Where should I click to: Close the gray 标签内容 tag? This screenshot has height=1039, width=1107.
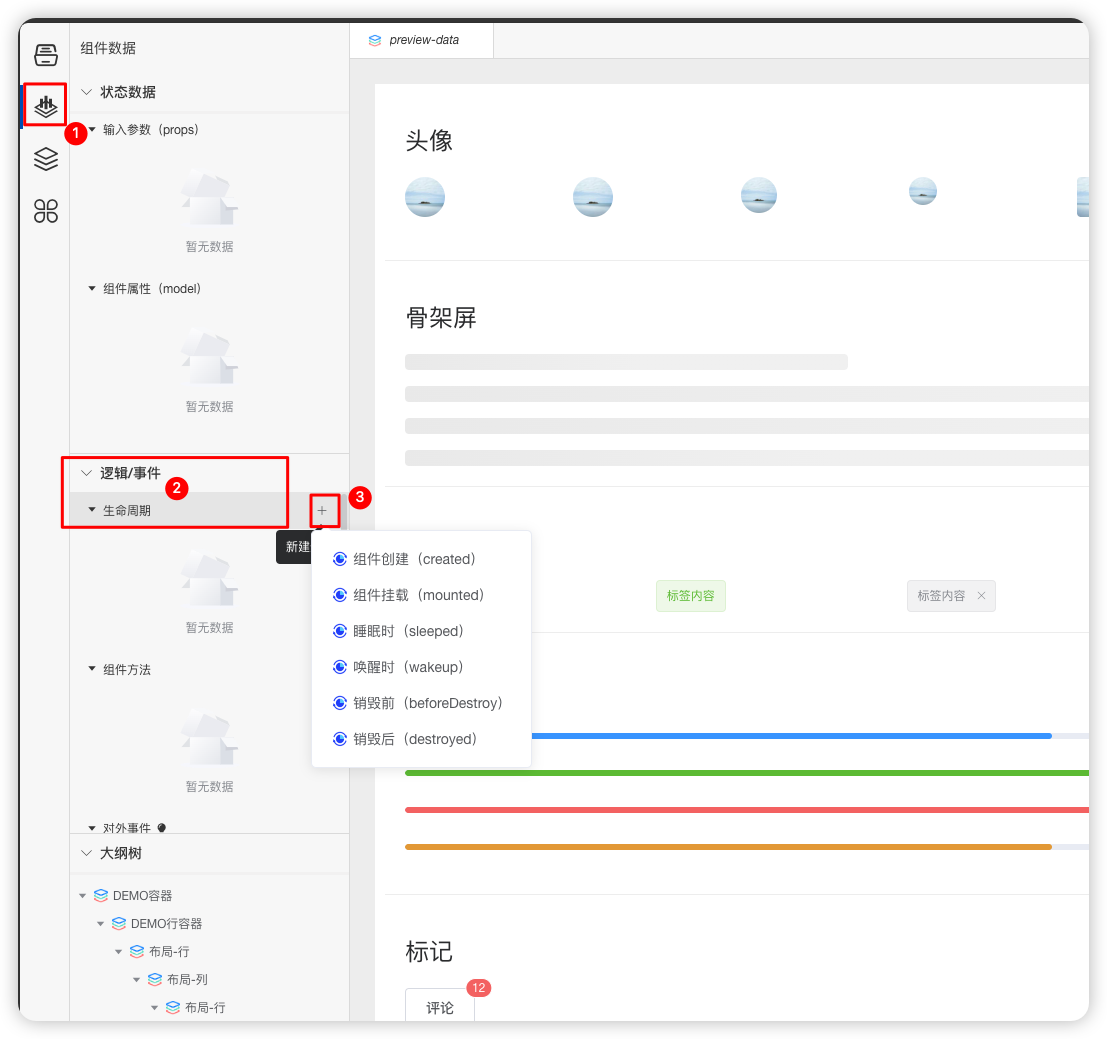click(981, 596)
